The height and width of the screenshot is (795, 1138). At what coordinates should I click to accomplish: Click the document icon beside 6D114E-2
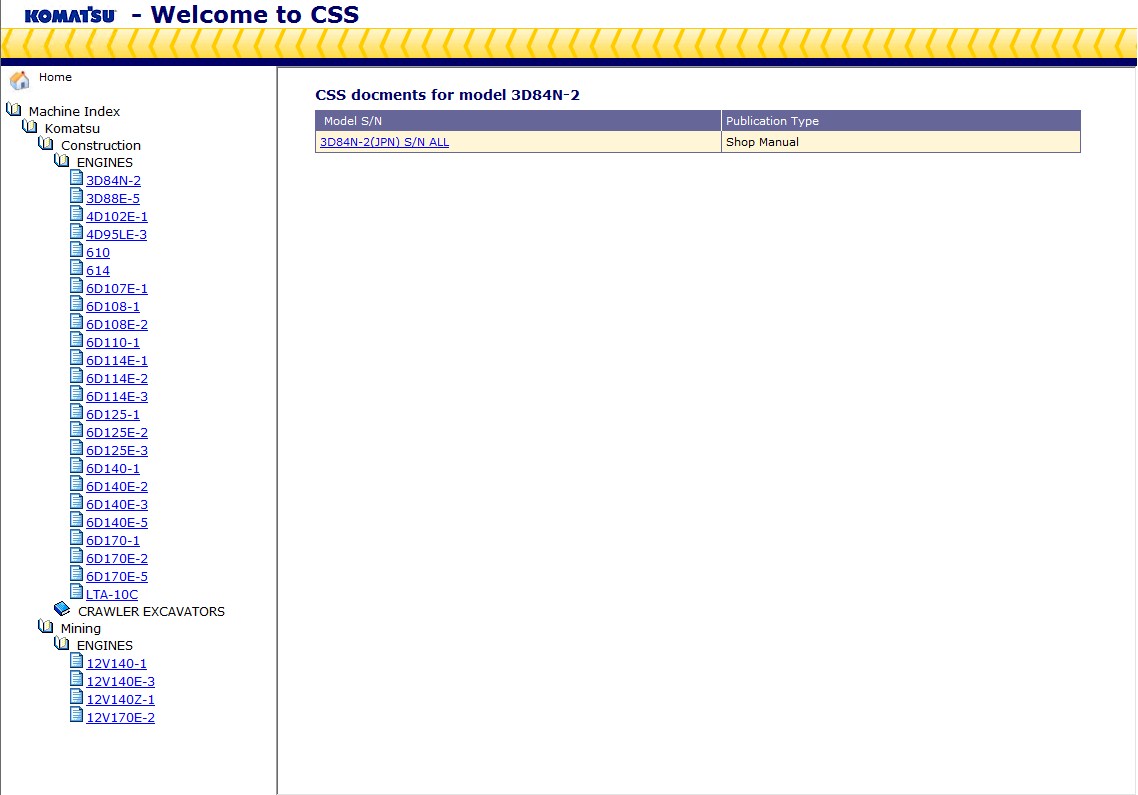coord(76,375)
